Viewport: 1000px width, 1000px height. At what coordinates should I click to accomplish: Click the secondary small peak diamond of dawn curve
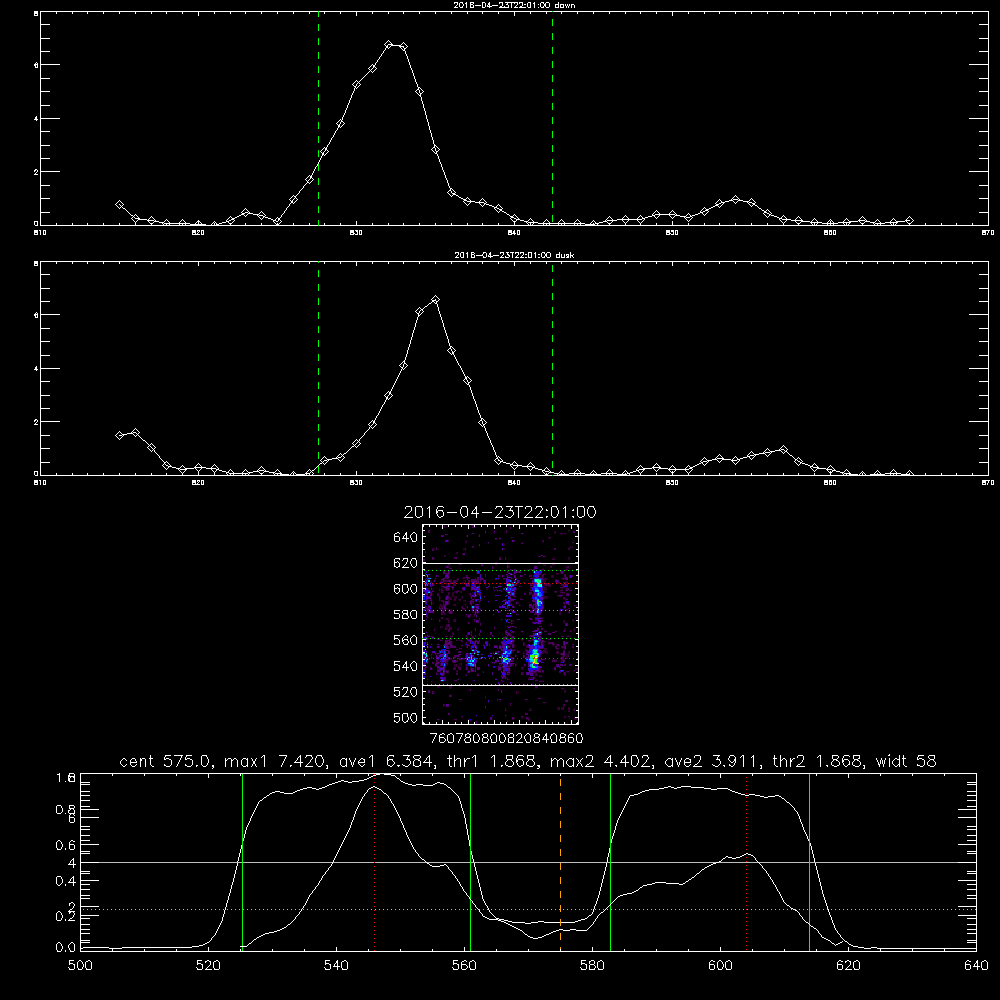735,200
